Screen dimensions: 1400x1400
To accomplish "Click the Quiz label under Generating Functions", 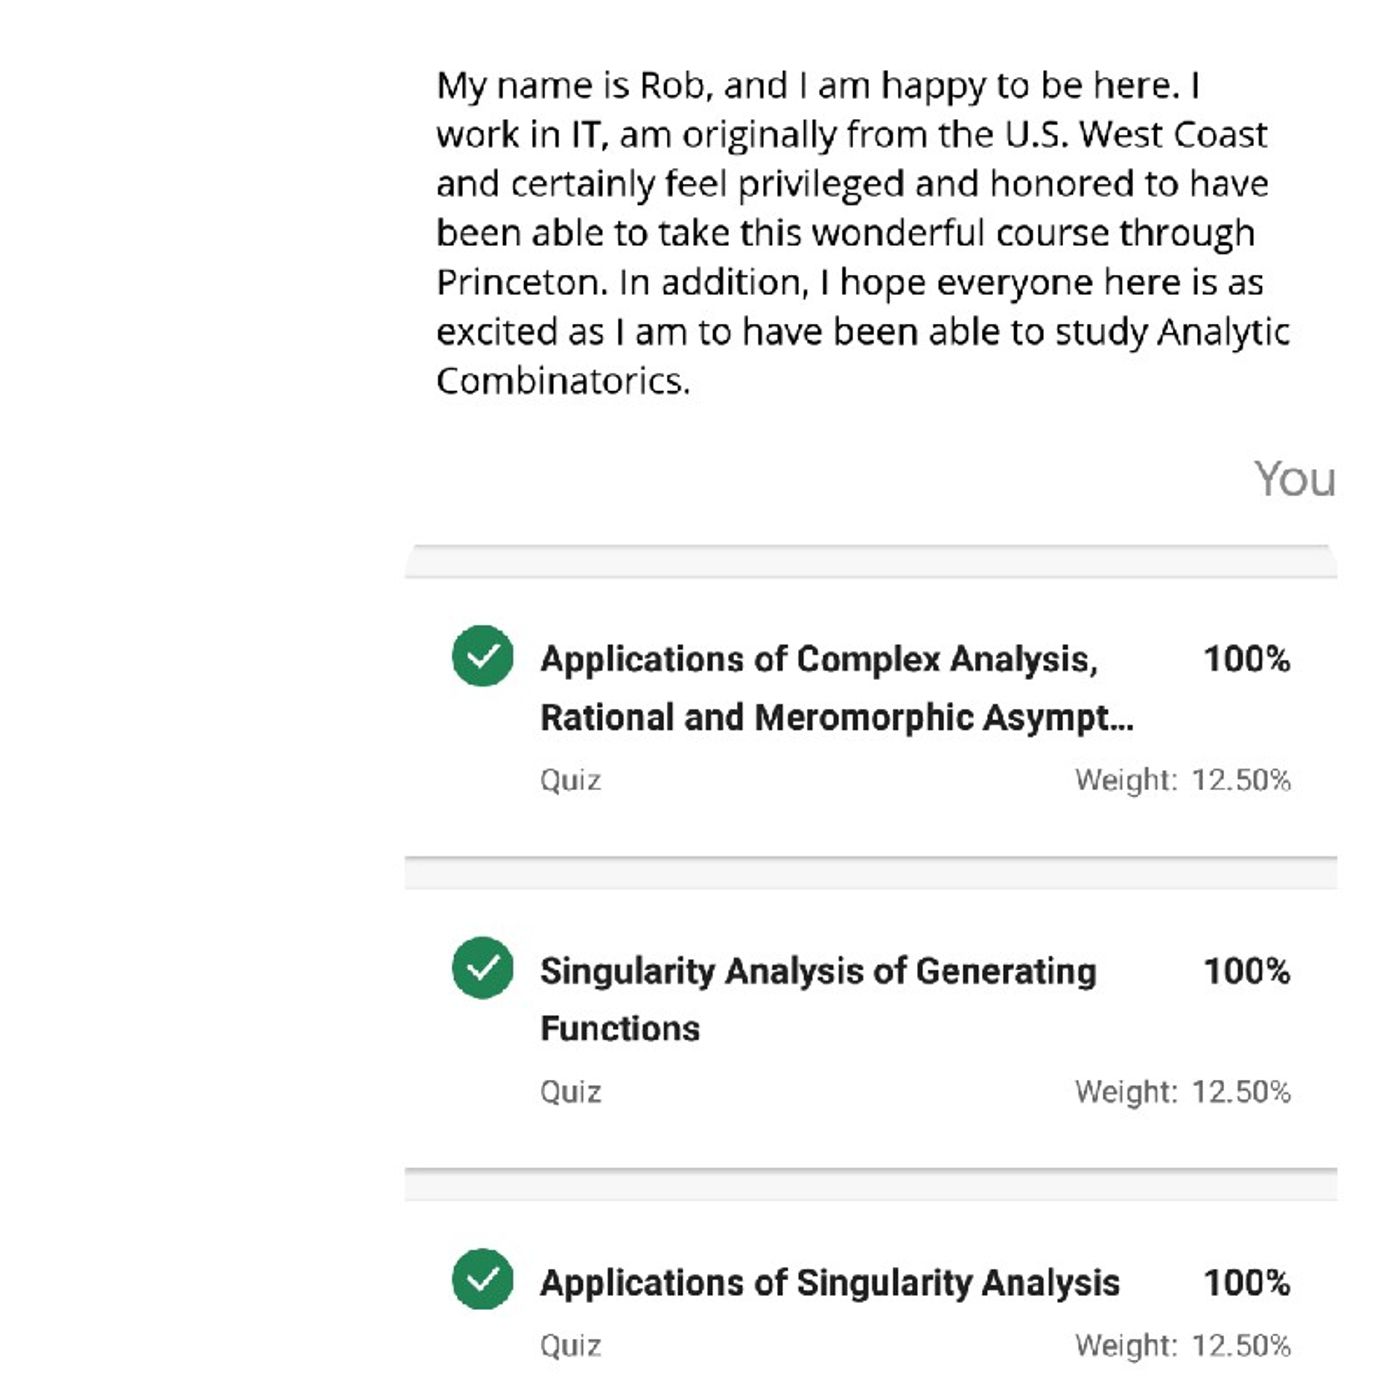I will point(571,1093).
